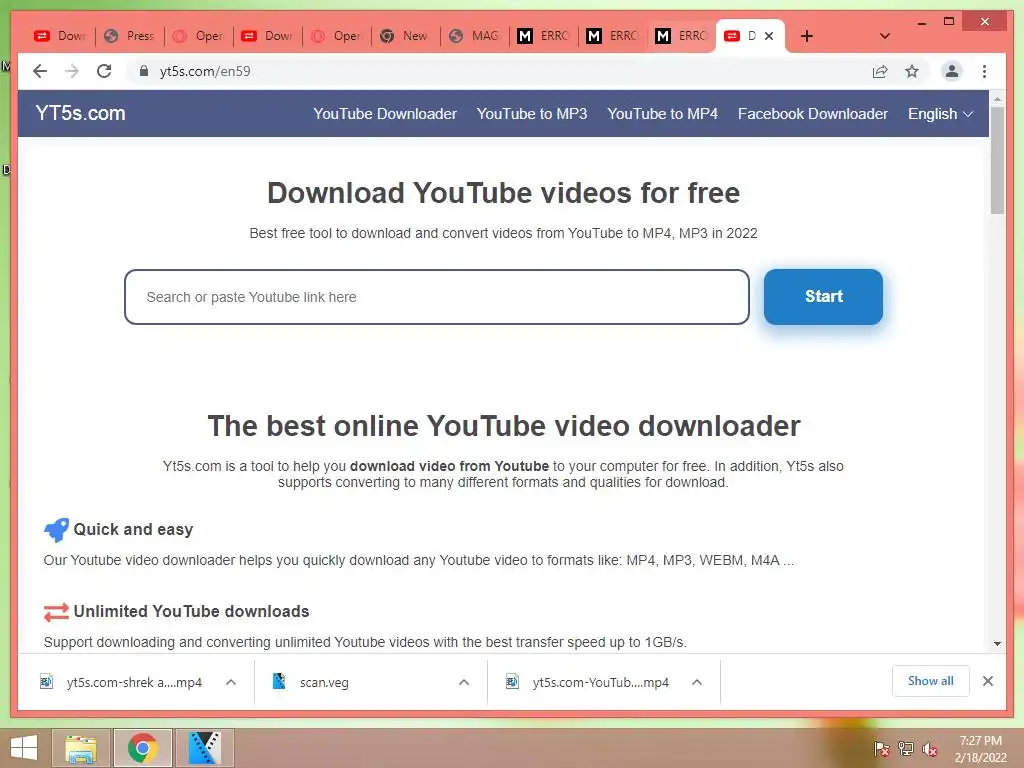The height and width of the screenshot is (768, 1024).
Task: Click the Chrome taskbar icon
Action: click(143, 748)
